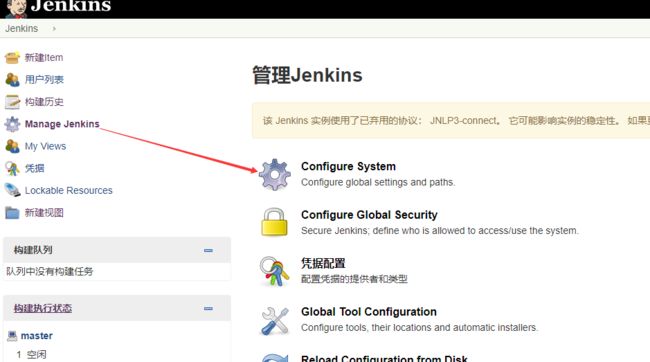Screen dimensions: 650x362
Task: Click the Global Tool Configuration tools icon
Action: [274, 321]
